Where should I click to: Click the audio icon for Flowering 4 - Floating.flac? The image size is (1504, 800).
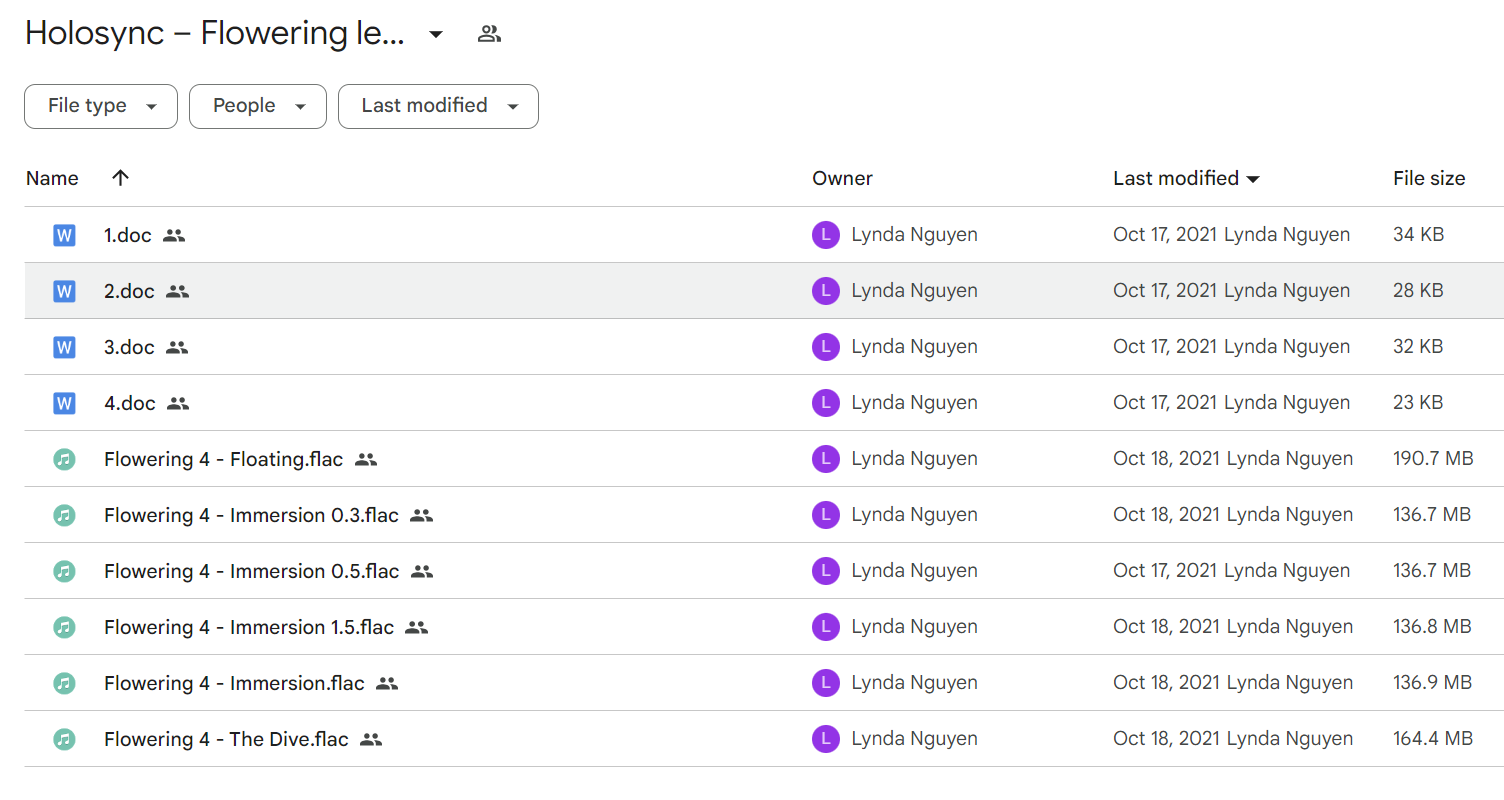64,460
